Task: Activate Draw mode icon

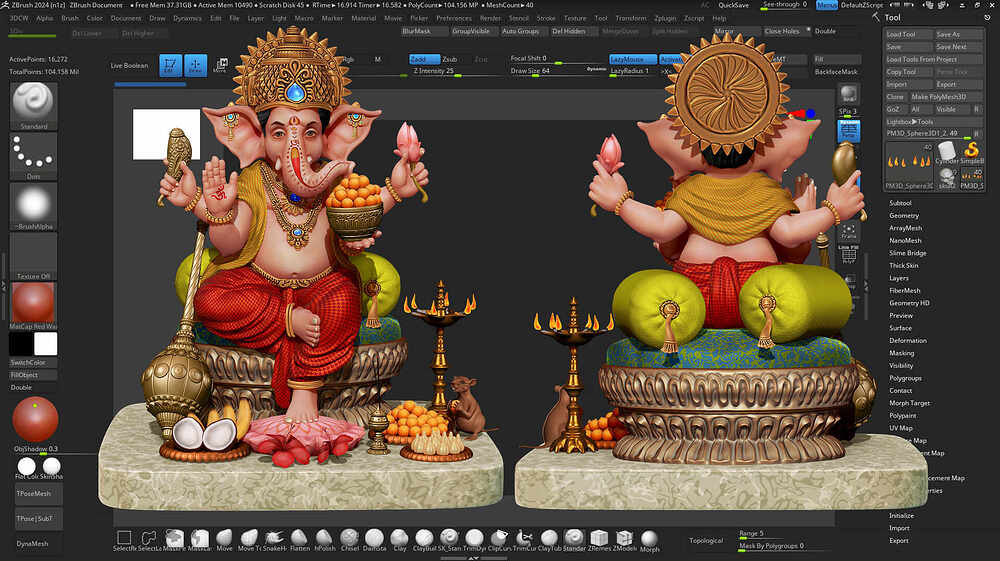Action: point(195,65)
